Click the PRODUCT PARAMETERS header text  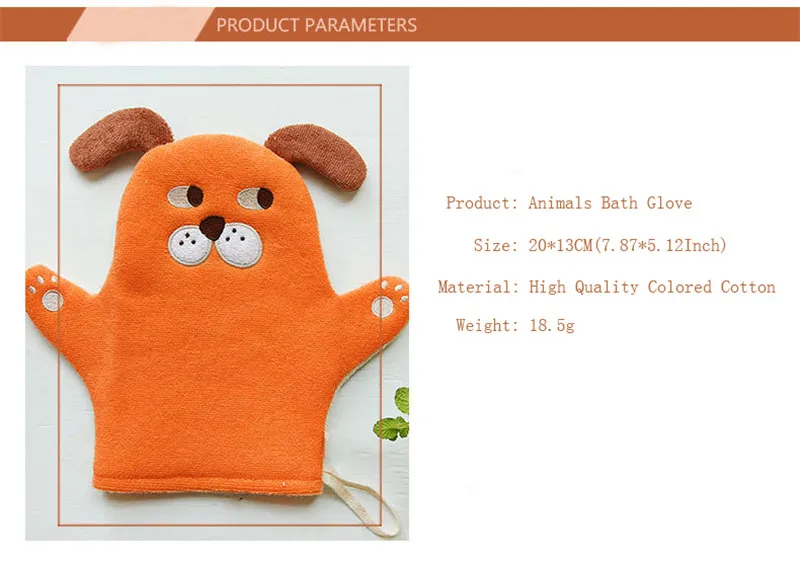(316, 25)
